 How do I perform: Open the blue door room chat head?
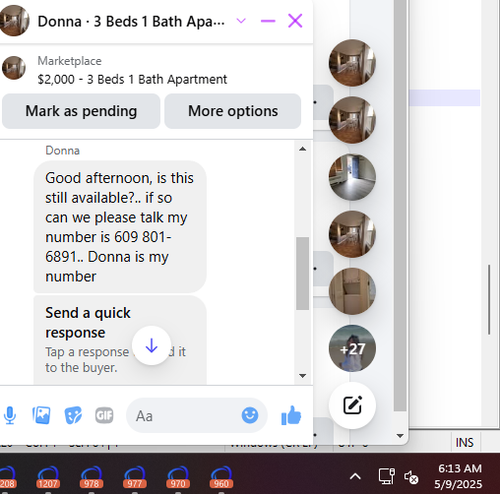(x=352, y=177)
